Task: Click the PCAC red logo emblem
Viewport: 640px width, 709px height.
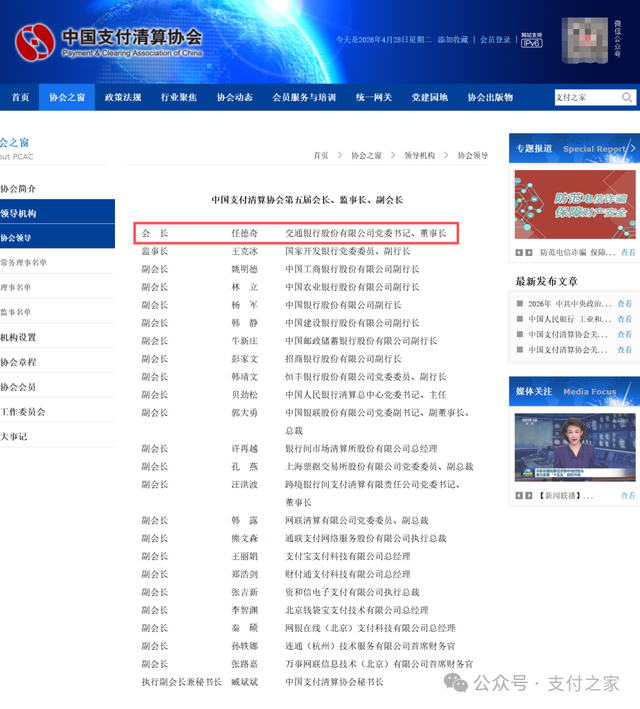Action: click(x=35, y=42)
